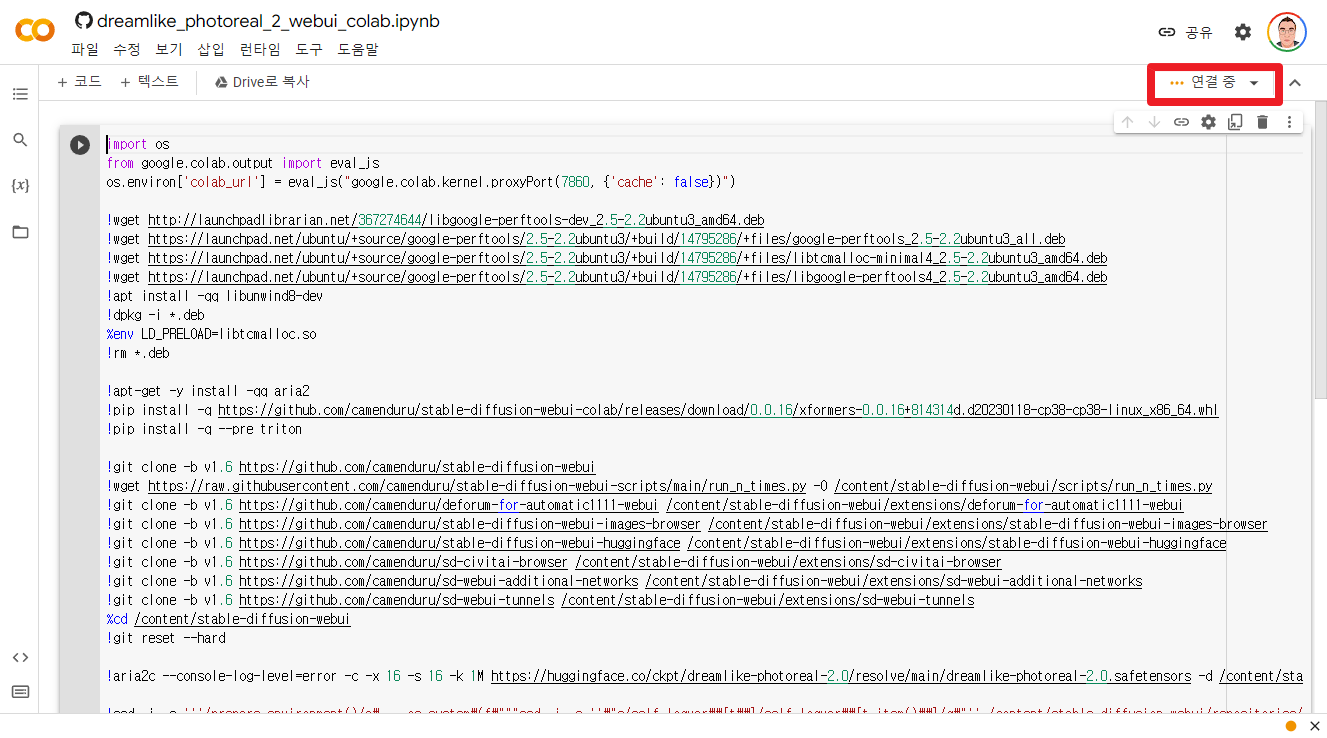Click the '!dpkg -i *.deb' line

(155, 315)
